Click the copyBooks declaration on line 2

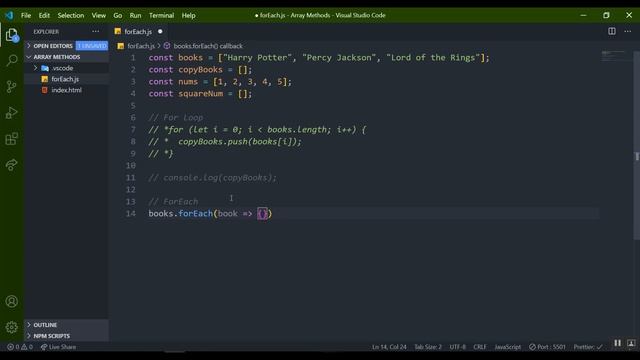click(x=200, y=70)
